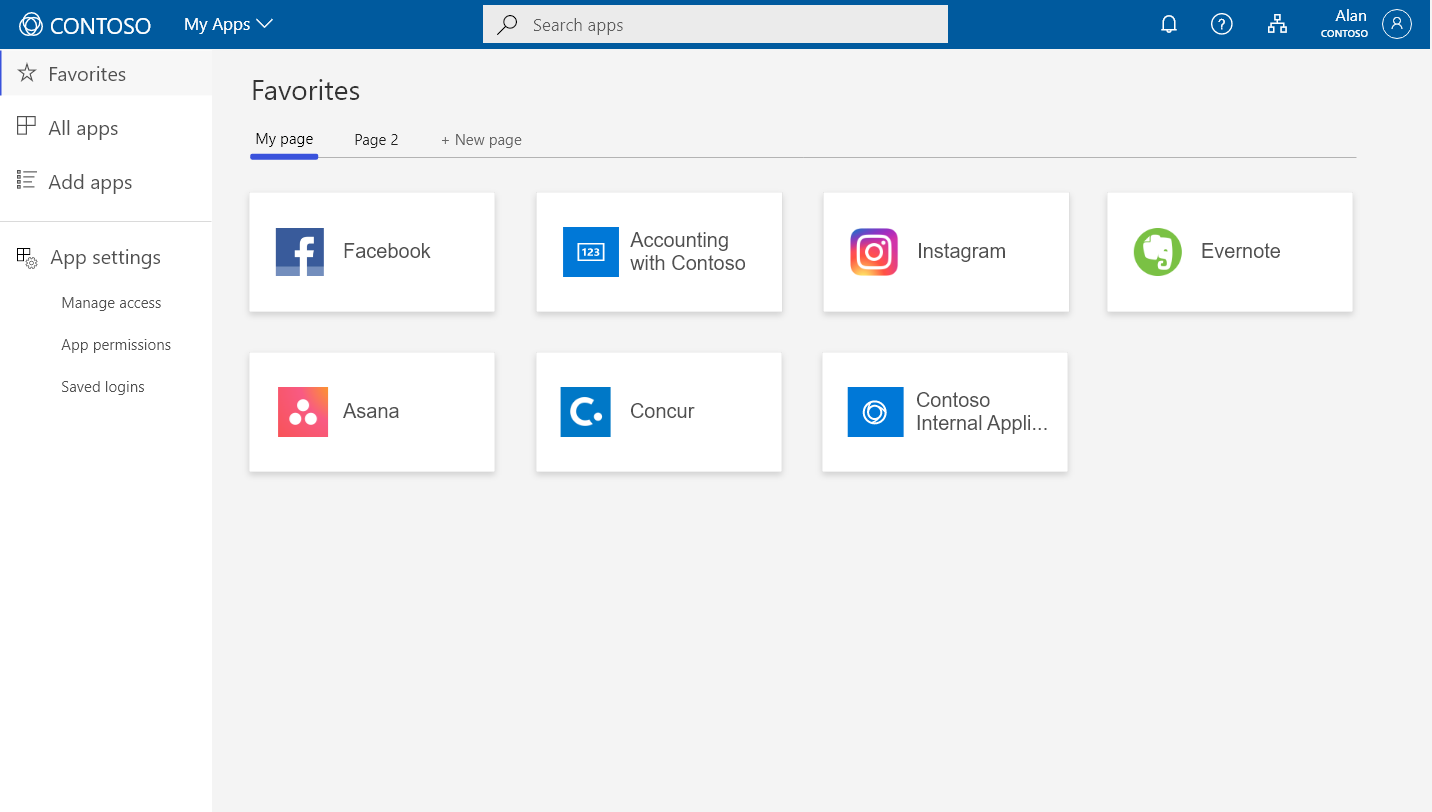Screen dimensions: 1432x812
Task: Switch to the Page 2 tab
Action: click(376, 140)
